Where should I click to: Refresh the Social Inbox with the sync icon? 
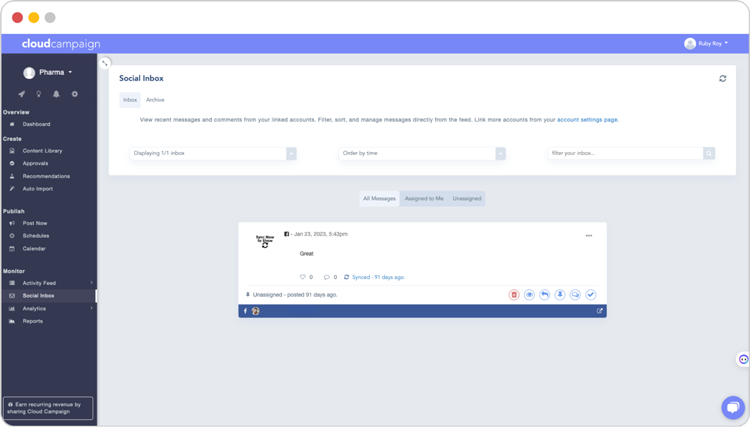(722, 78)
